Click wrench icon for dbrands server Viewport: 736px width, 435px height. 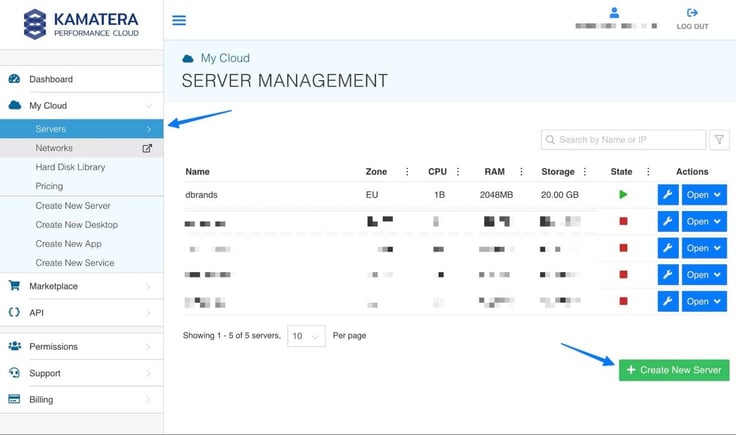point(668,194)
